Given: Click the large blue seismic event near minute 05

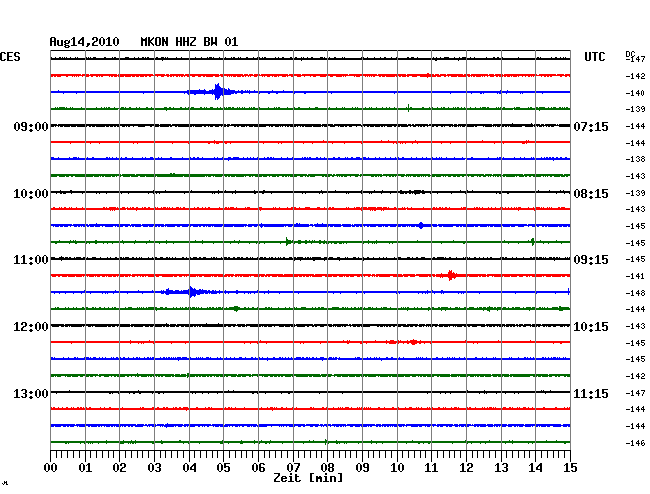Looking at the screenshot, I should pyautogui.click(x=216, y=92).
